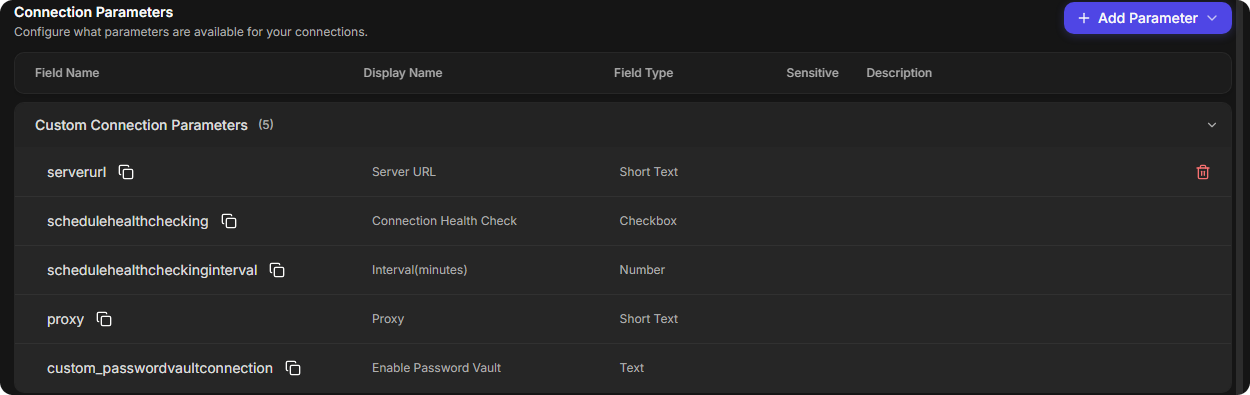
Task: Select the Connection Health Check row
Action: click(623, 221)
